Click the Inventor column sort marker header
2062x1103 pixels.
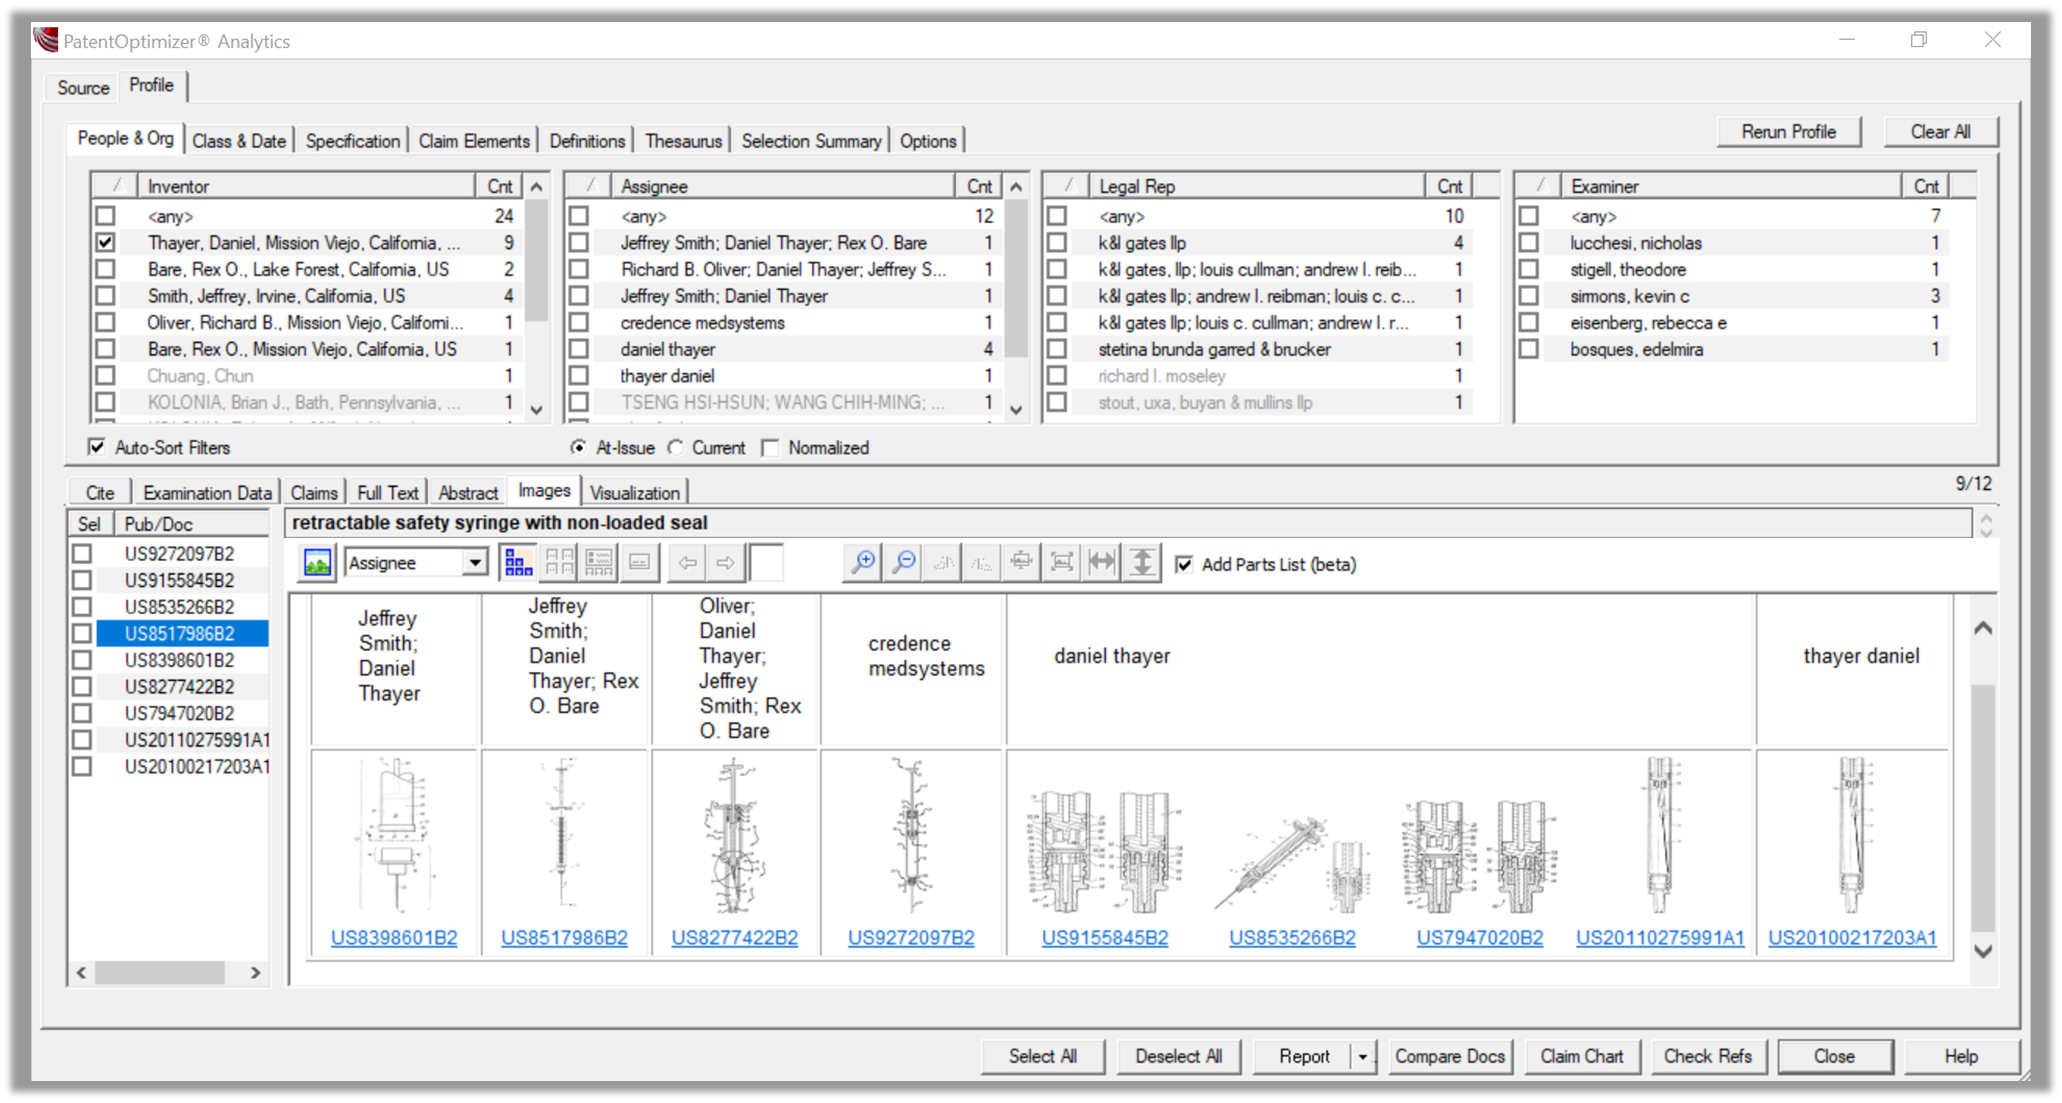[117, 186]
